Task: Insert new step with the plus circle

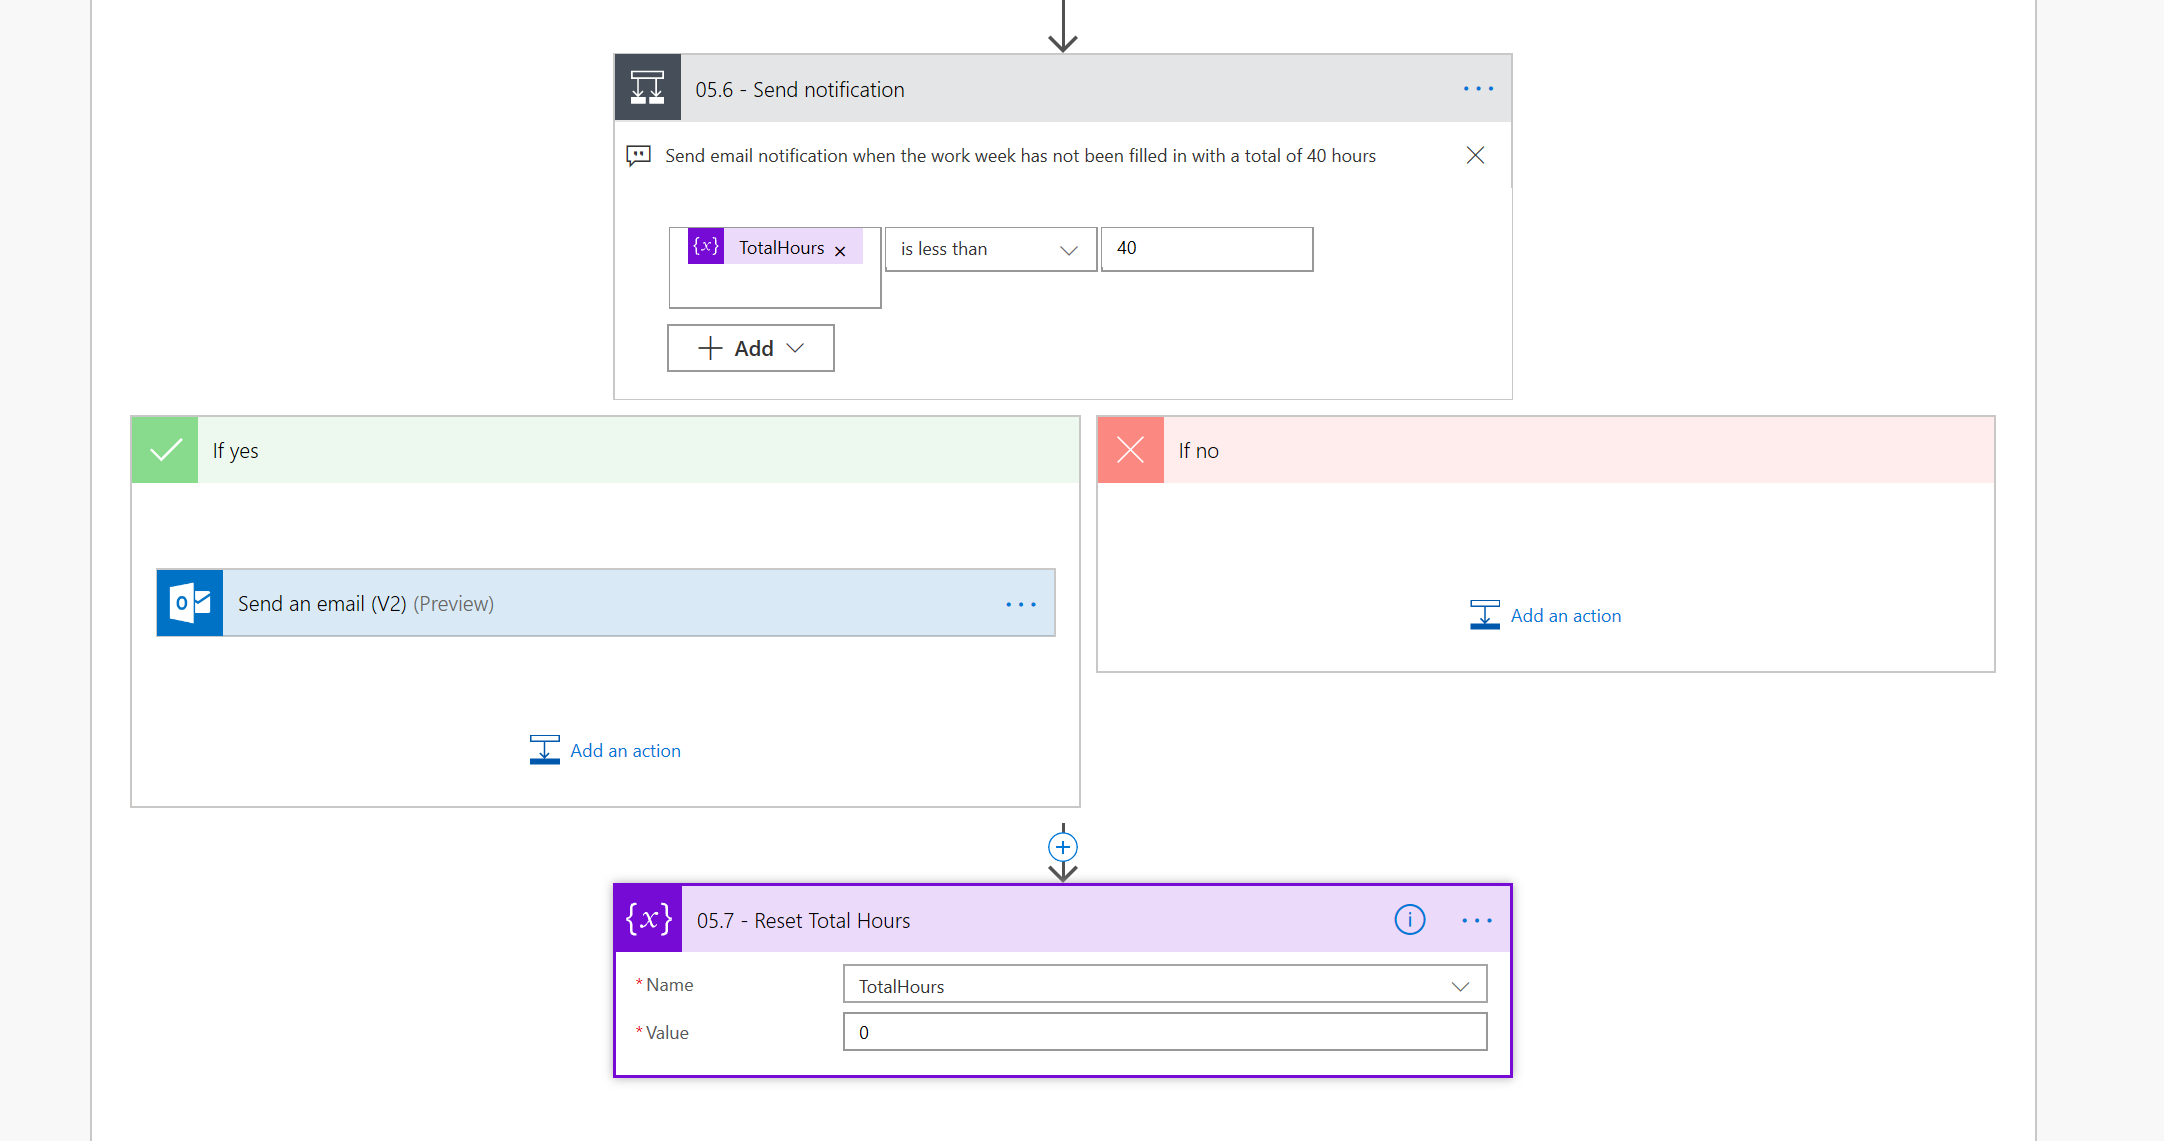Action: tap(1062, 847)
